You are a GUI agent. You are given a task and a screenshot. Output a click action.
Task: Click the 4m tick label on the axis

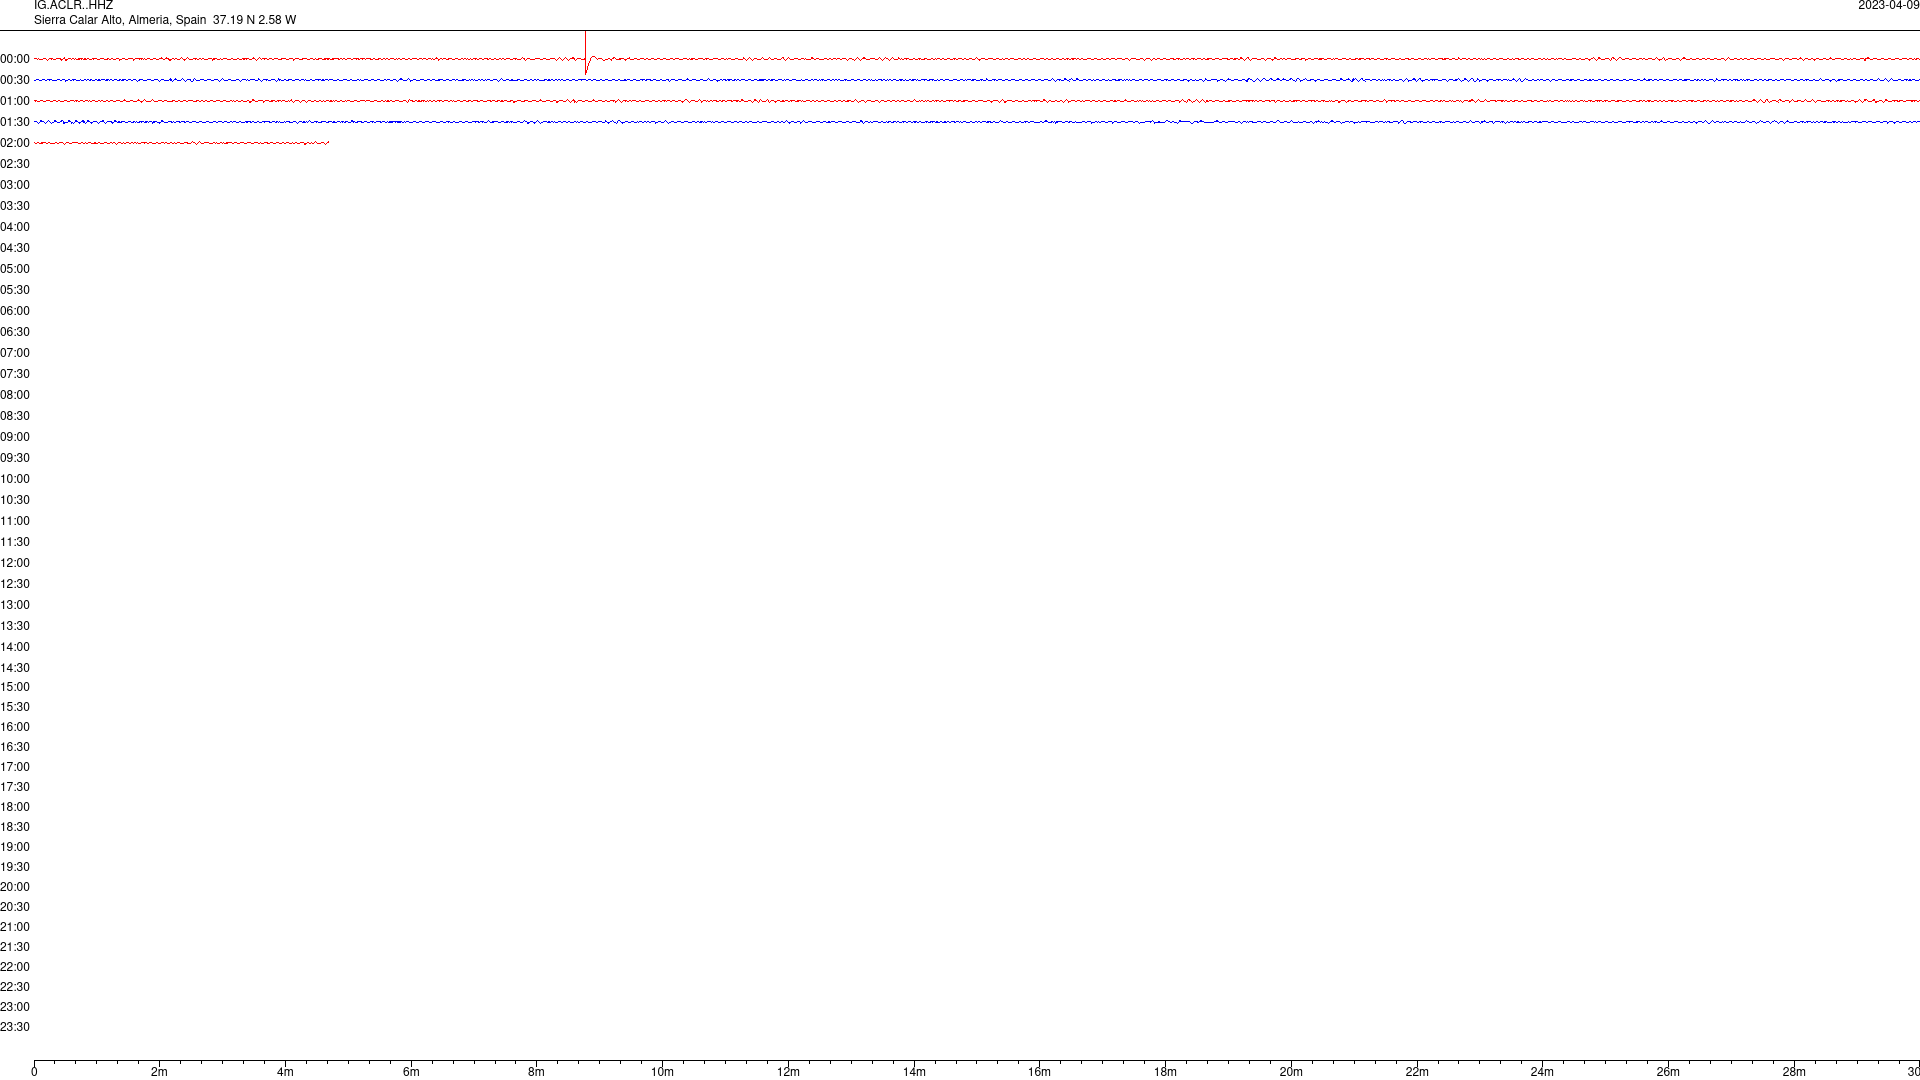click(x=285, y=1072)
